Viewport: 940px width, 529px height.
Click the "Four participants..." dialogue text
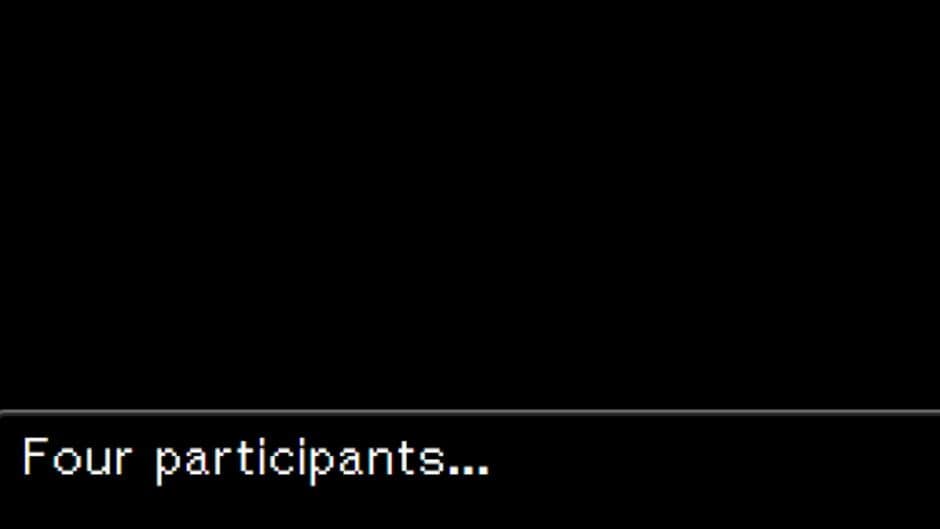(x=256, y=460)
